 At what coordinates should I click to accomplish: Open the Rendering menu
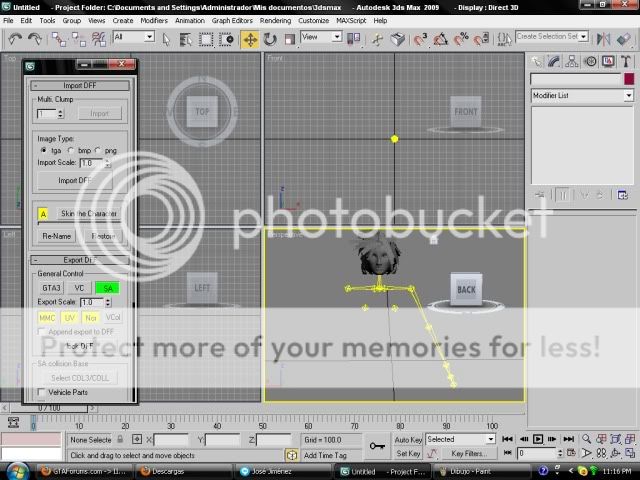(x=275, y=20)
